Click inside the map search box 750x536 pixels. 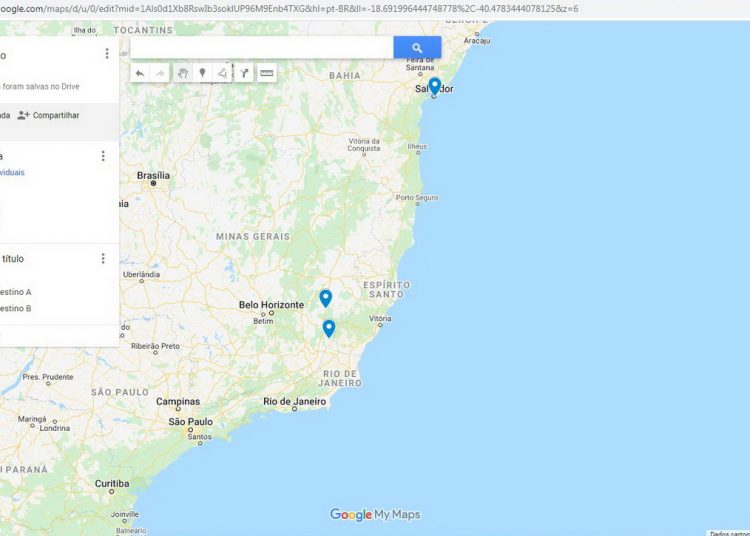click(x=262, y=48)
